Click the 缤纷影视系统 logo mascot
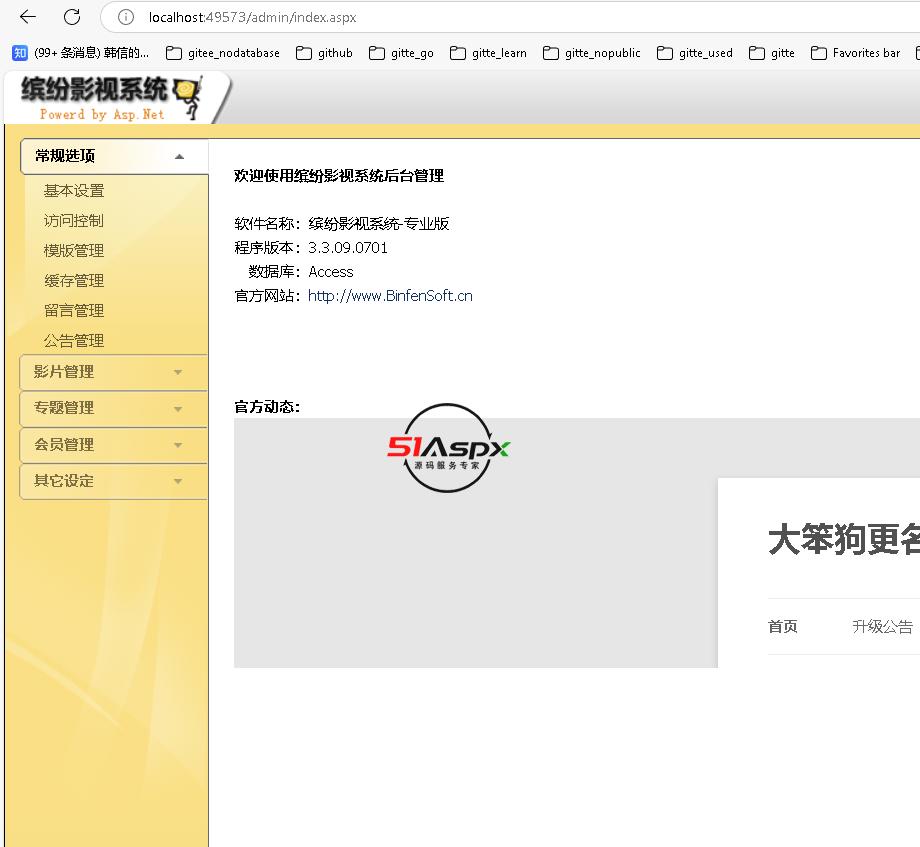Image resolution: width=920 pixels, height=847 pixels. [x=186, y=98]
